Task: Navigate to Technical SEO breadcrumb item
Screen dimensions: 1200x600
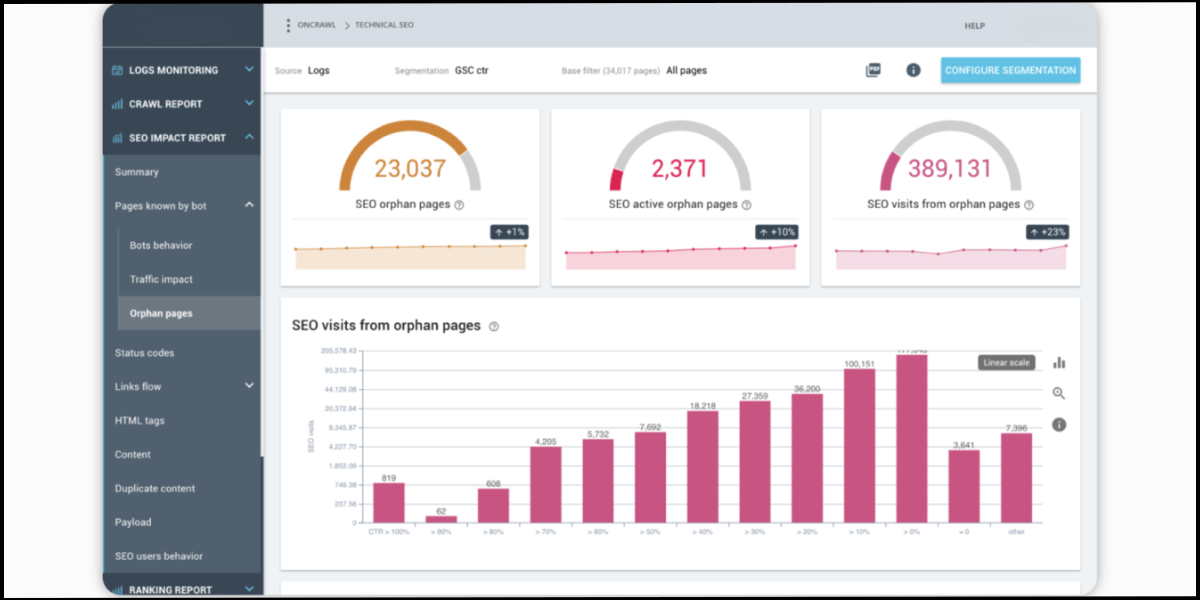Action: click(x=383, y=24)
